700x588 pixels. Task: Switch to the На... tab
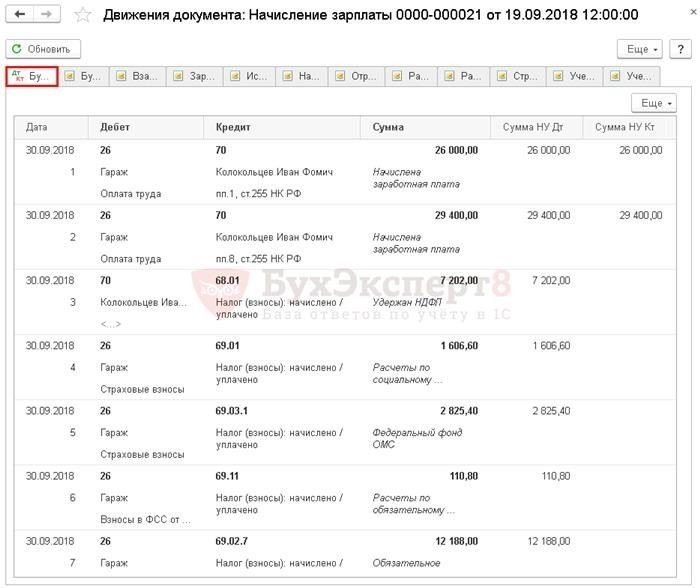[x=302, y=76]
